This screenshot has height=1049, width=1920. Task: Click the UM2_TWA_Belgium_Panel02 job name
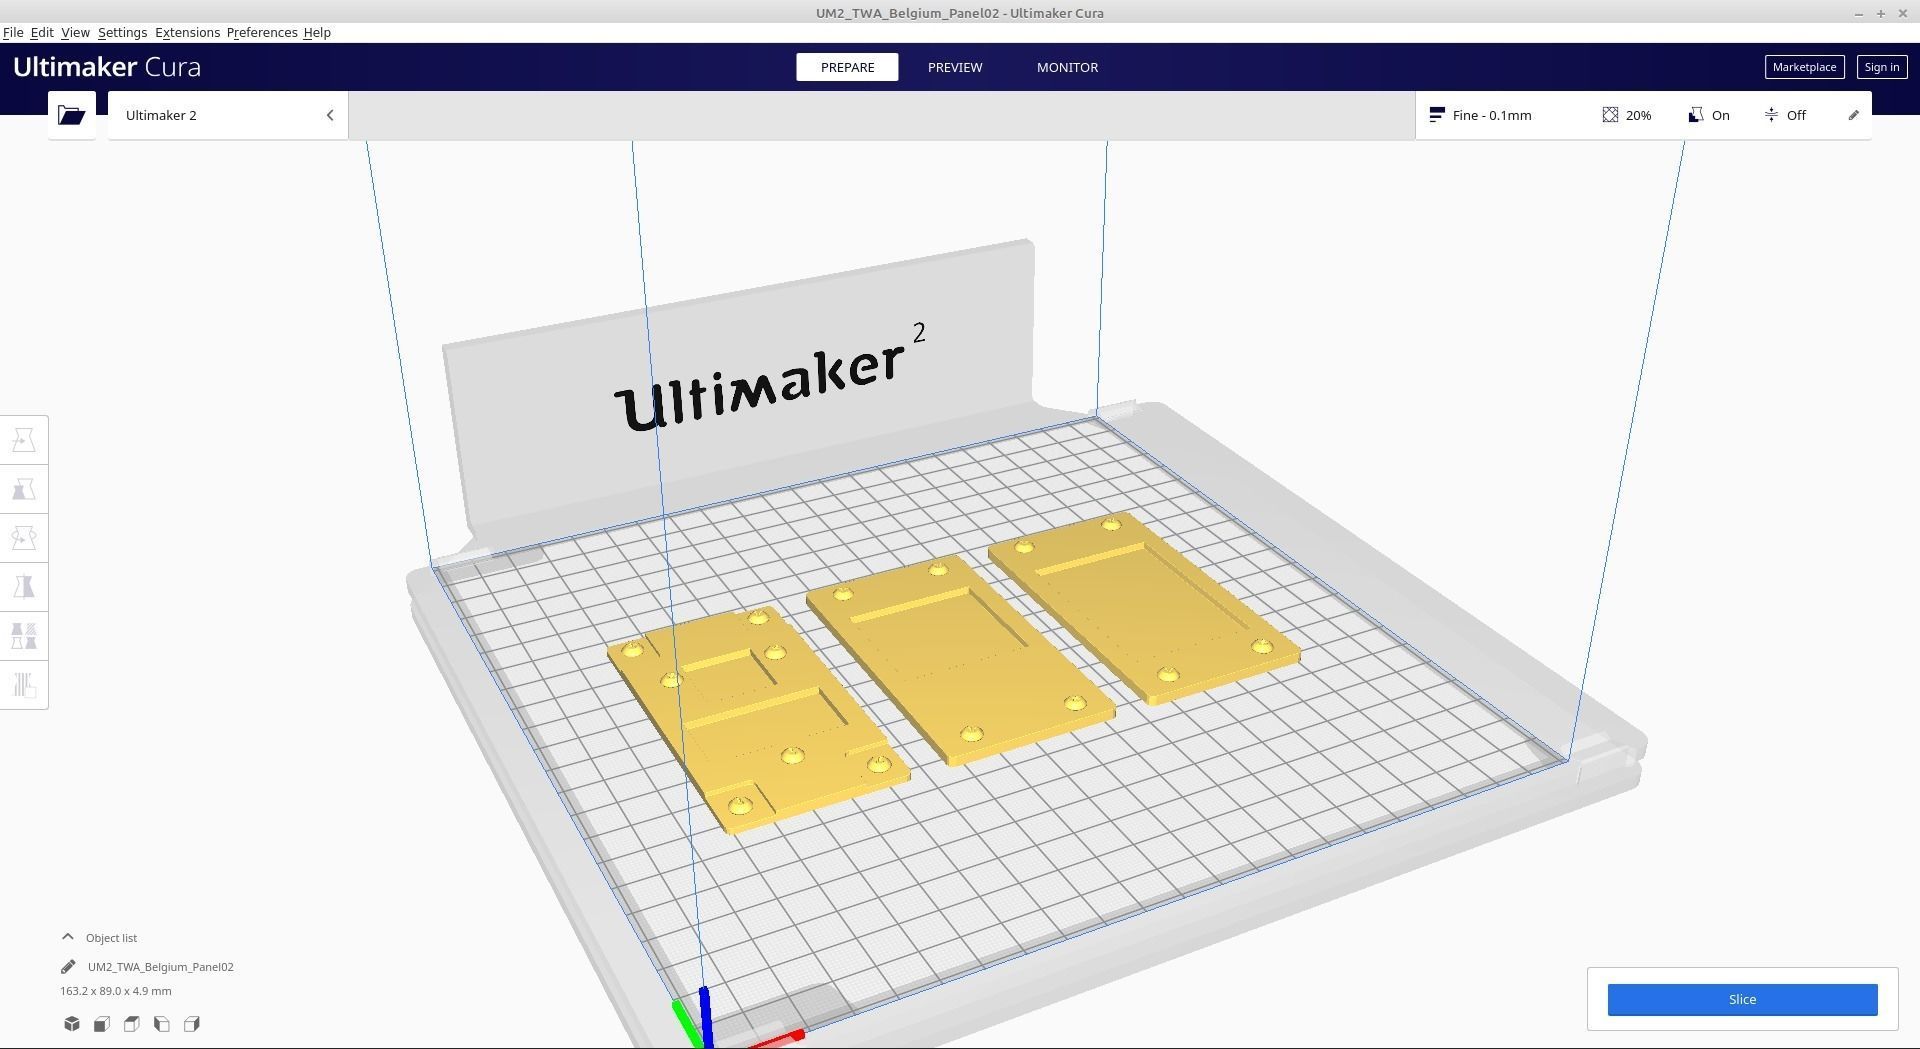click(161, 967)
